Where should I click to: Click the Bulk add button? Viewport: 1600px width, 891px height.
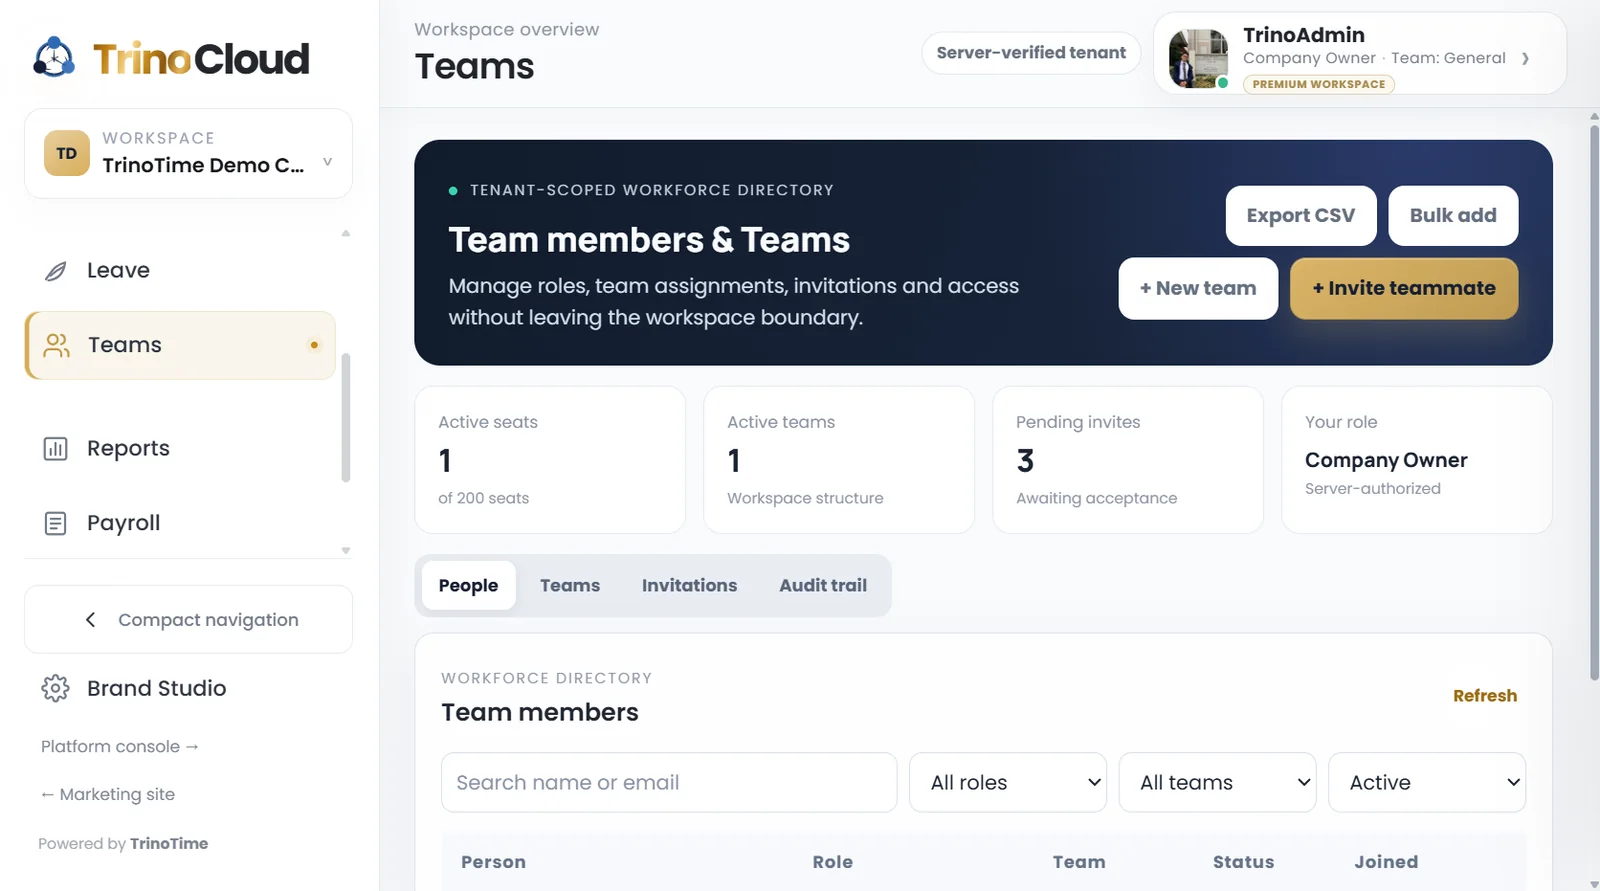click(1453, 215)
